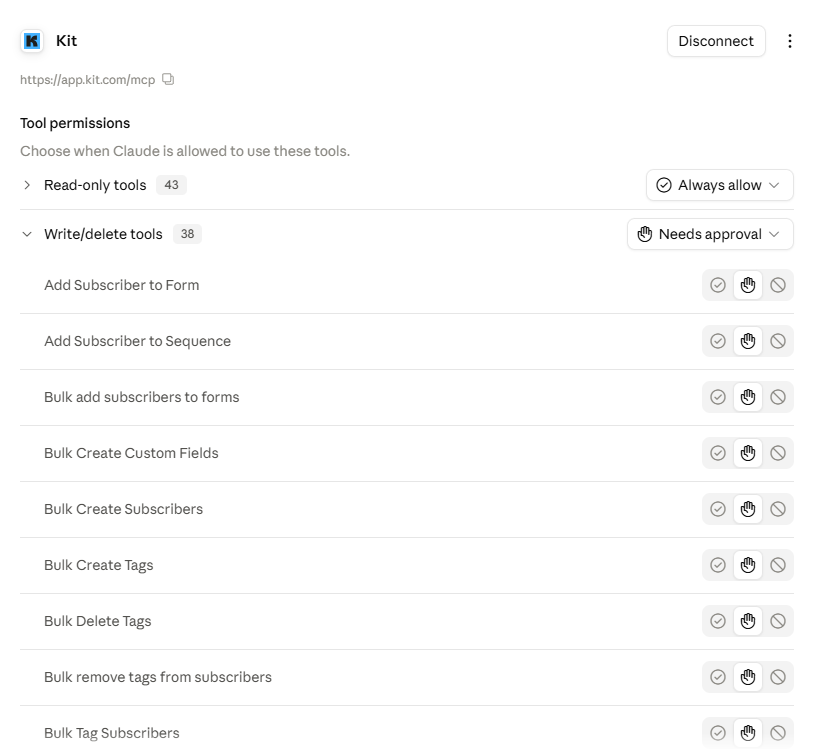Select the Bulk Create Subscribers label
This screenshot has width=813, height=750.
[x=123, y=509]
